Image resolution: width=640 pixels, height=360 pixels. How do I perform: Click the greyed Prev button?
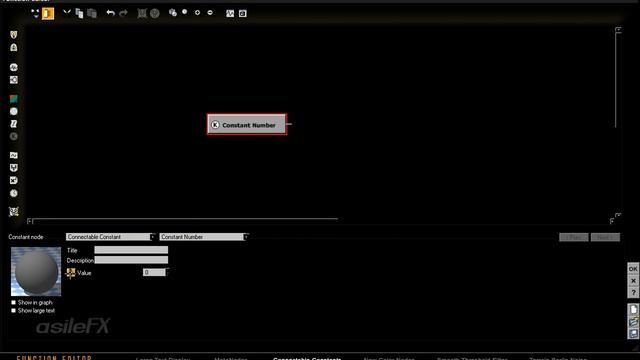pyautogui.click(x=573, y=237)
